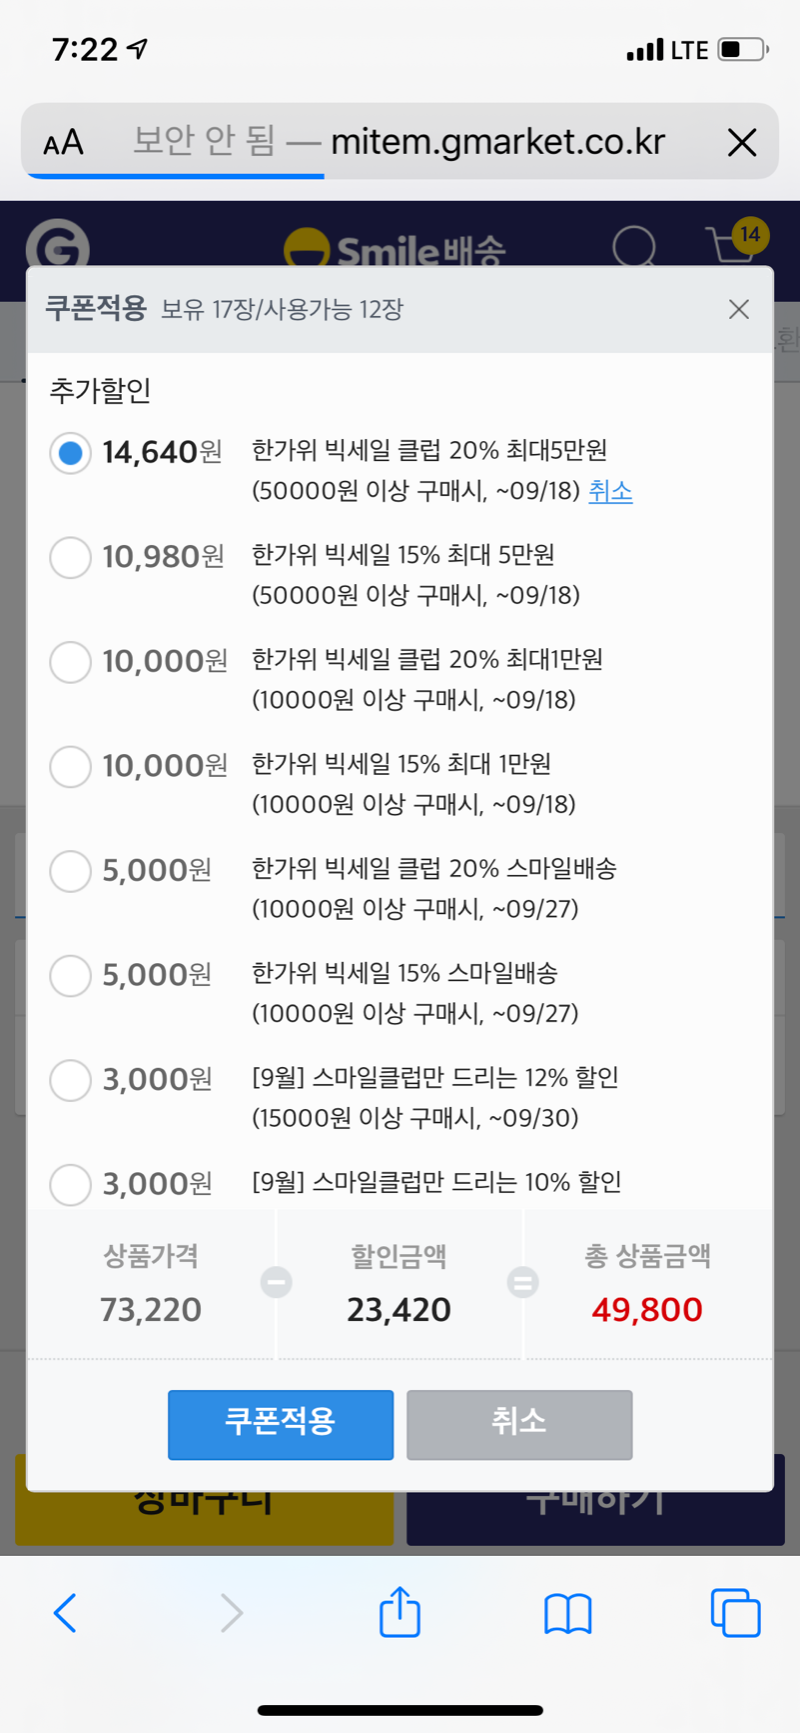
Task: Select 5,000원 15% 스마일배송 coupon
Action: (70, 975)
